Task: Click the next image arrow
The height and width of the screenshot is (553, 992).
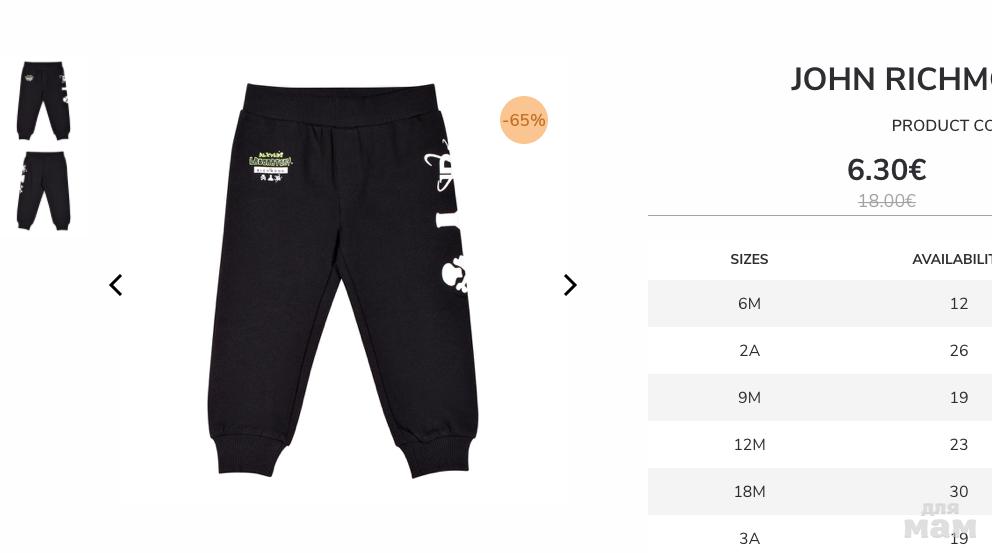Action: [x=570, y=285]
